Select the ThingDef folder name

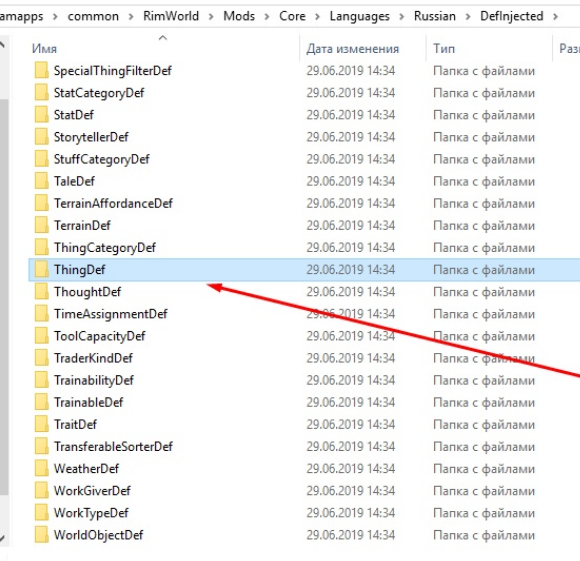pyautogui.click(x=80, y=270)
